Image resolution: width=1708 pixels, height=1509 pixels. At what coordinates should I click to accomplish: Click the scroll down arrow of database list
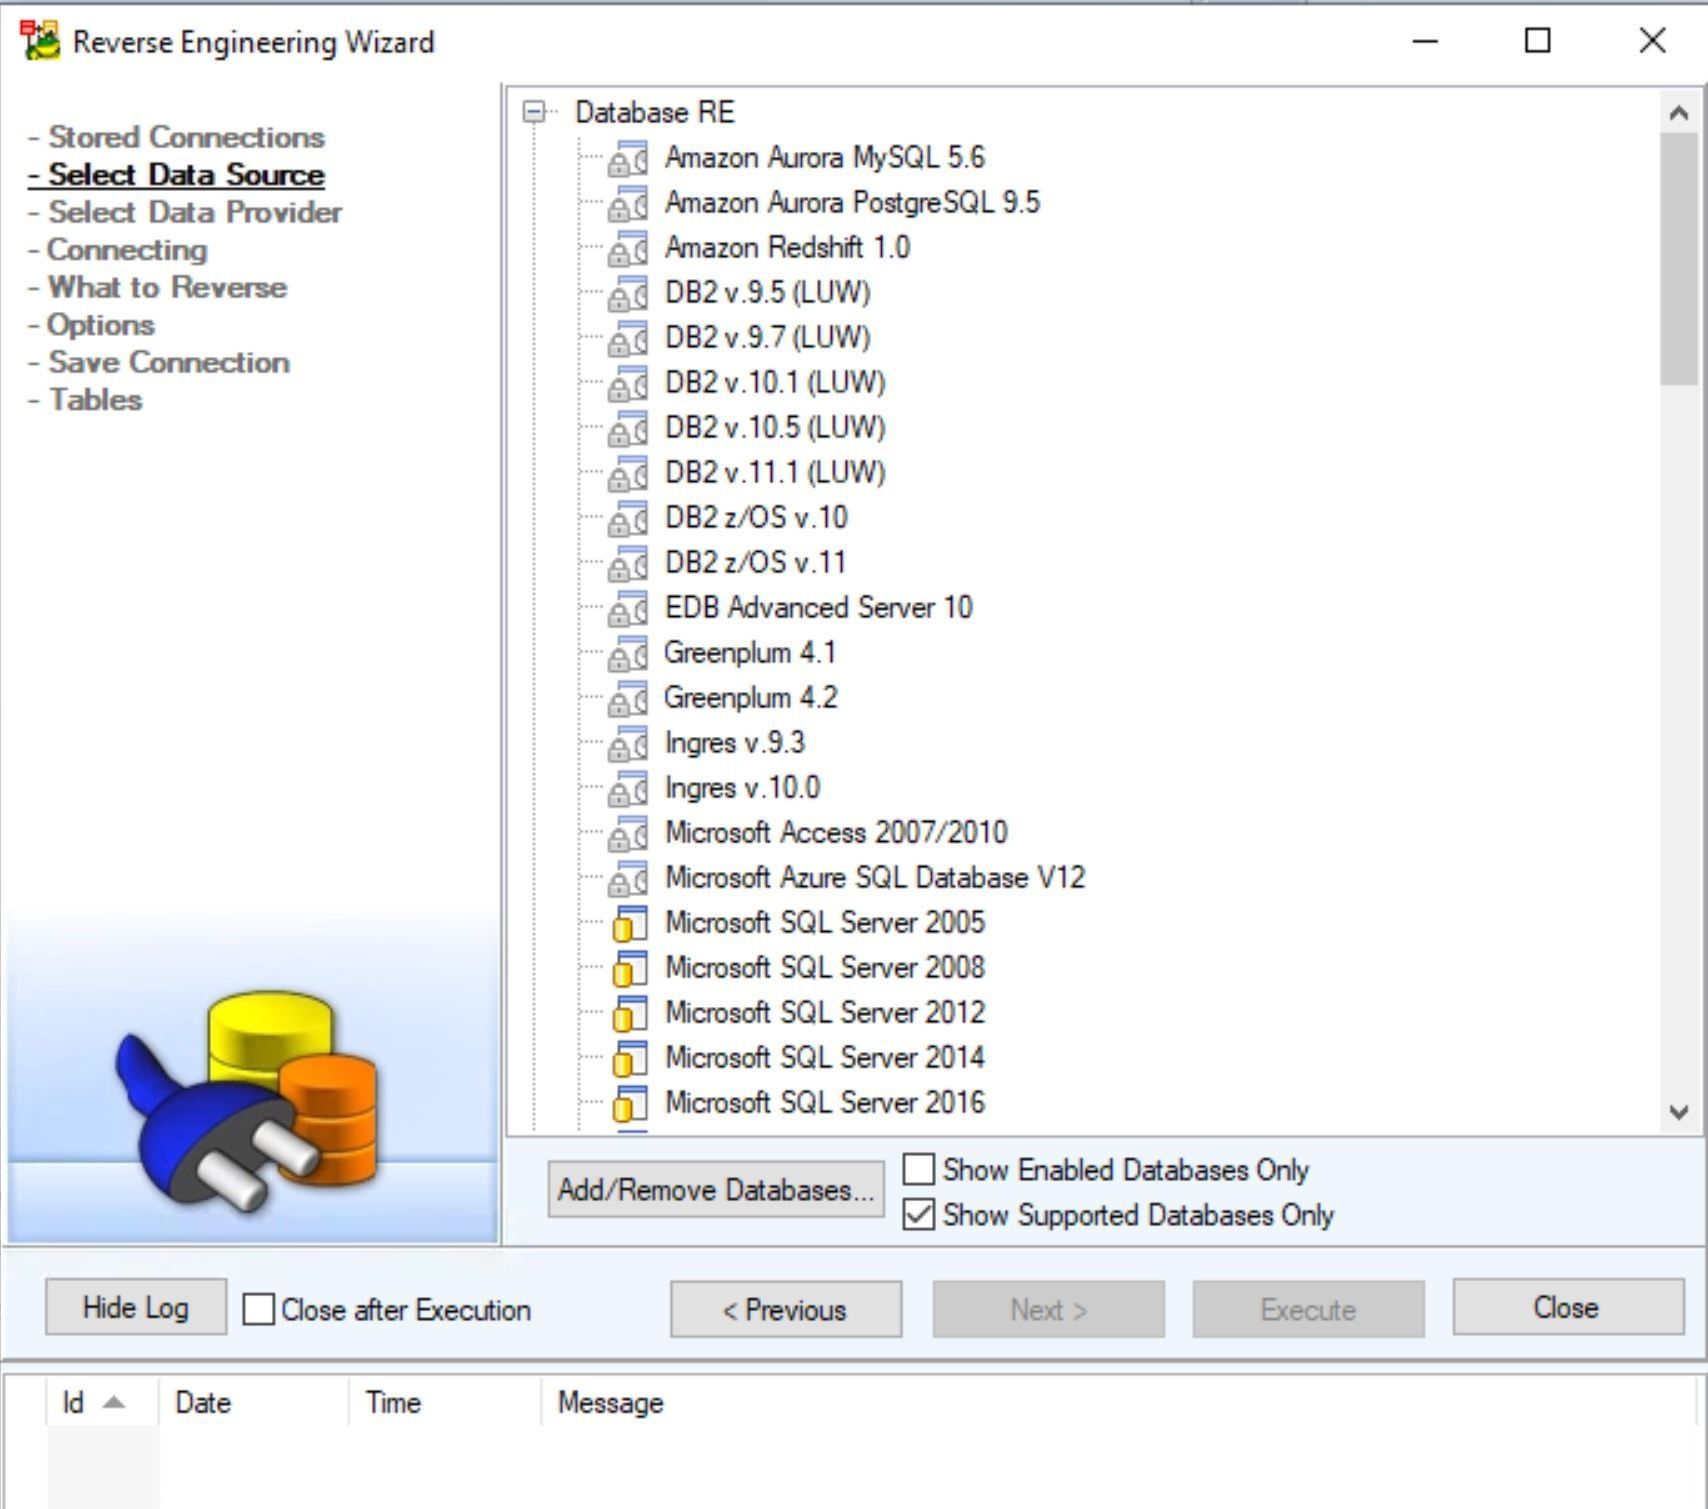1679,1112
